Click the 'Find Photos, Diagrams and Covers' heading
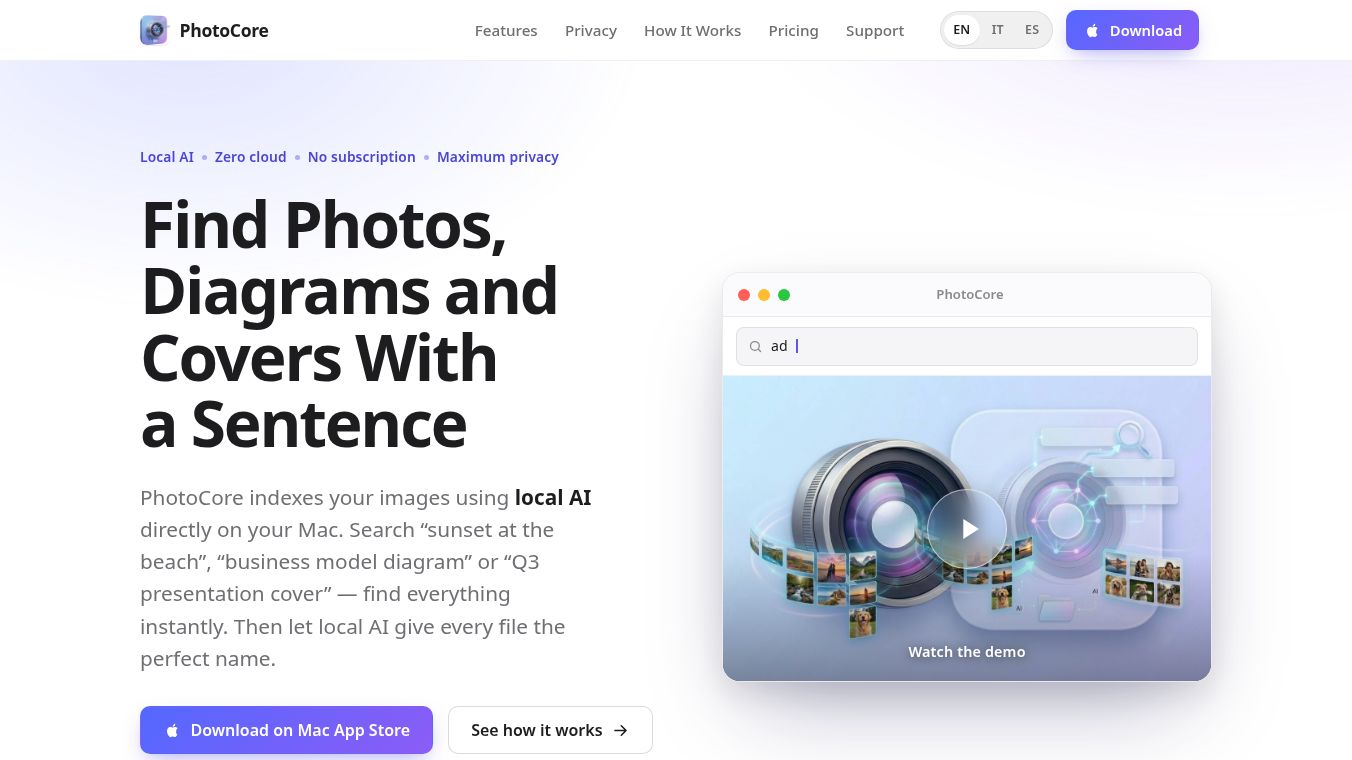Image resolution: width=1352 pixels, height=760 pixels. [x=349, y=324]
